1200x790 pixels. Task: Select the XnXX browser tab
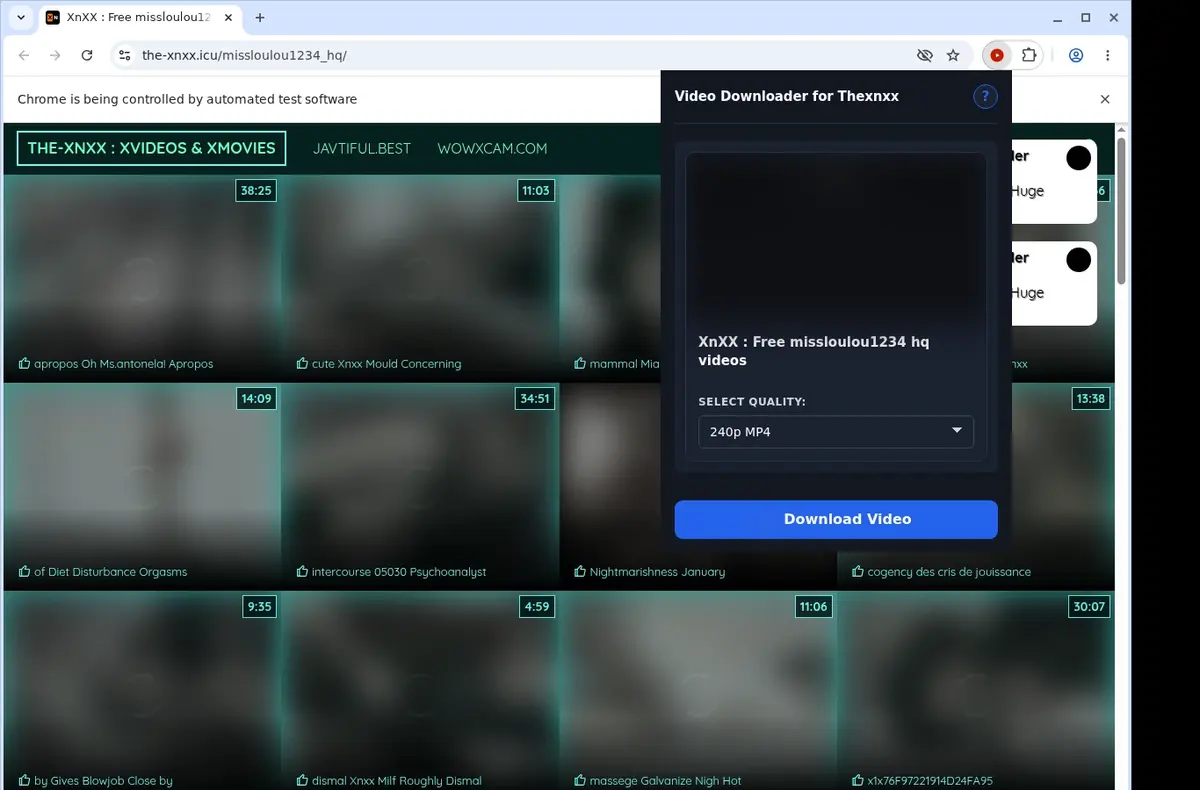coord(140,18)
